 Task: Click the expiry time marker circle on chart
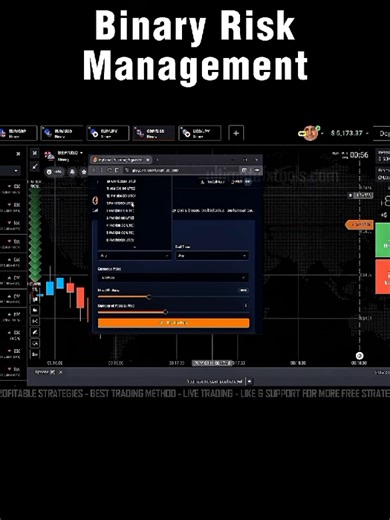click(359, 356)
